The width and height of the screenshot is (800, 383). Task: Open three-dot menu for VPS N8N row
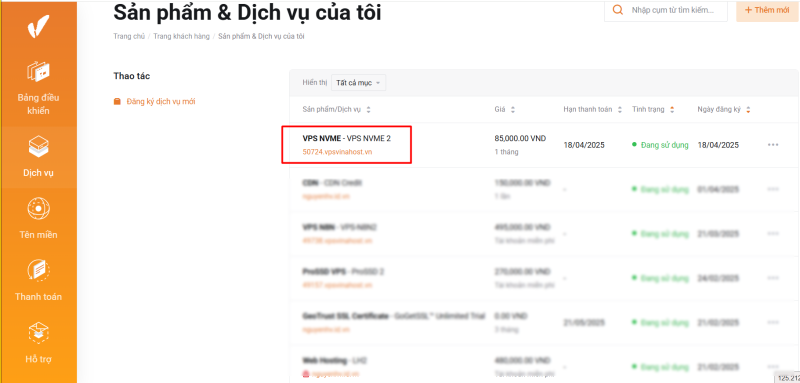(x=773, y=234)
